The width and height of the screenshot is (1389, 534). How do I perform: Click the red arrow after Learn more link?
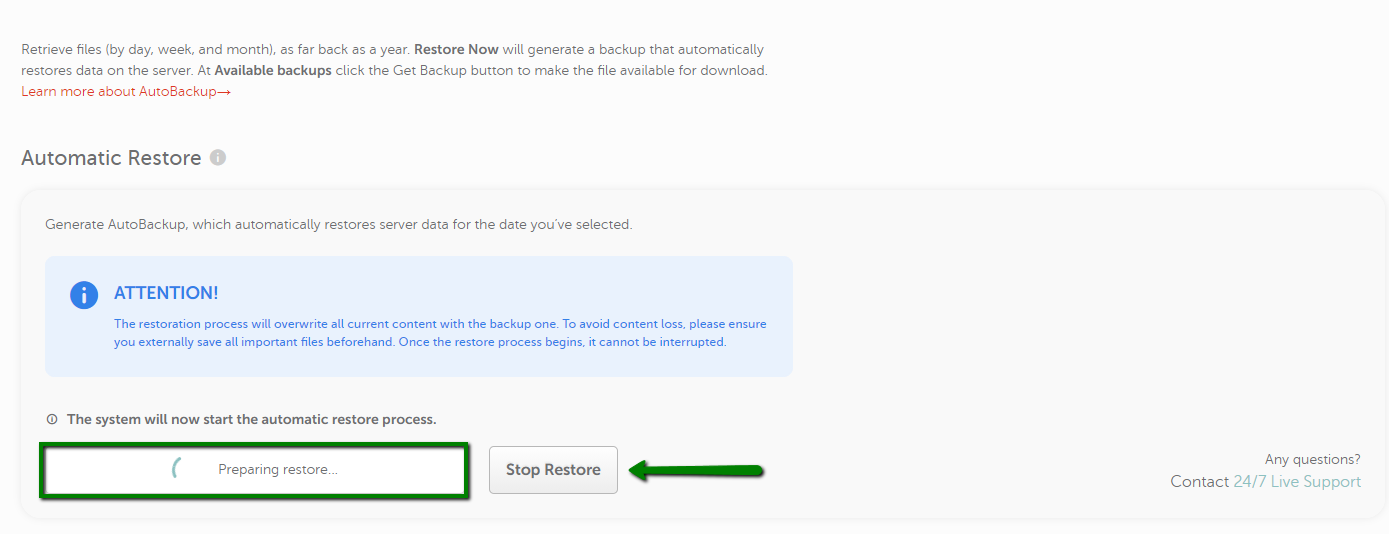(x=224, y=92)
